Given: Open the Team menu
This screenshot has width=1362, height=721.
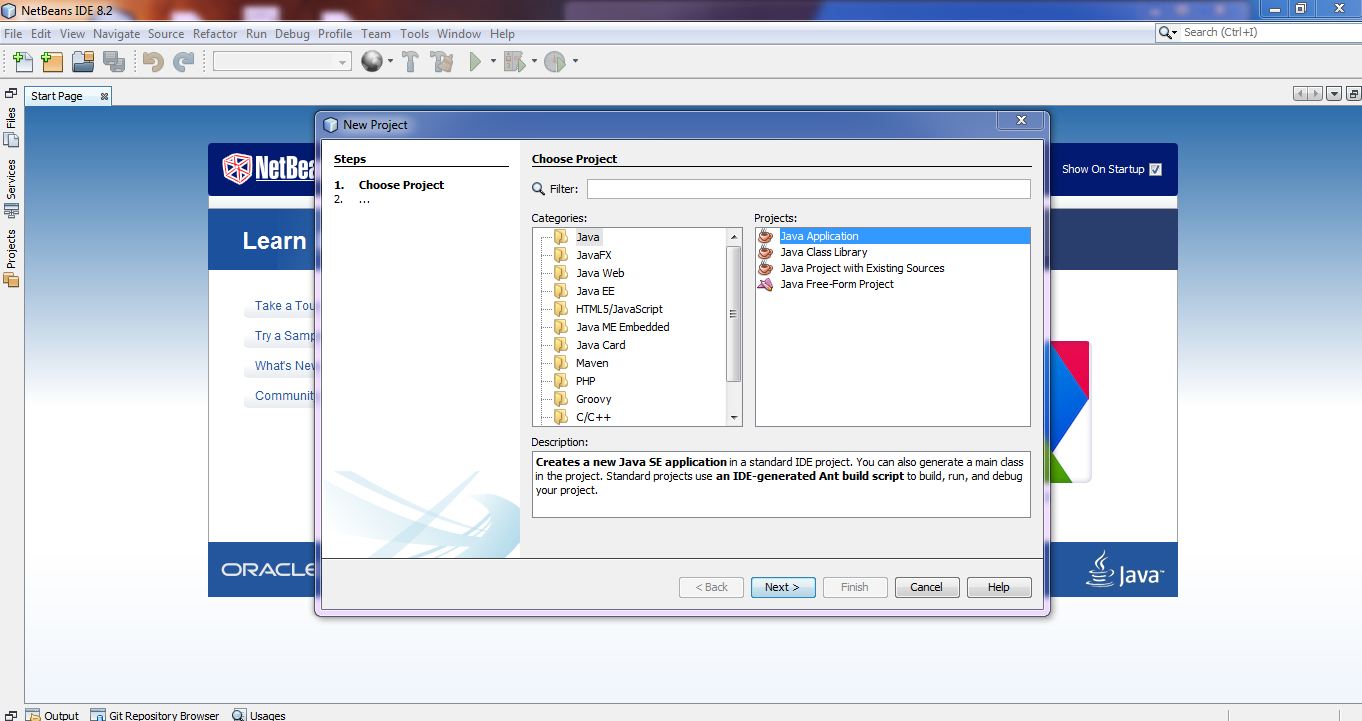Looking at the screenshot, I should click(376, 33).
